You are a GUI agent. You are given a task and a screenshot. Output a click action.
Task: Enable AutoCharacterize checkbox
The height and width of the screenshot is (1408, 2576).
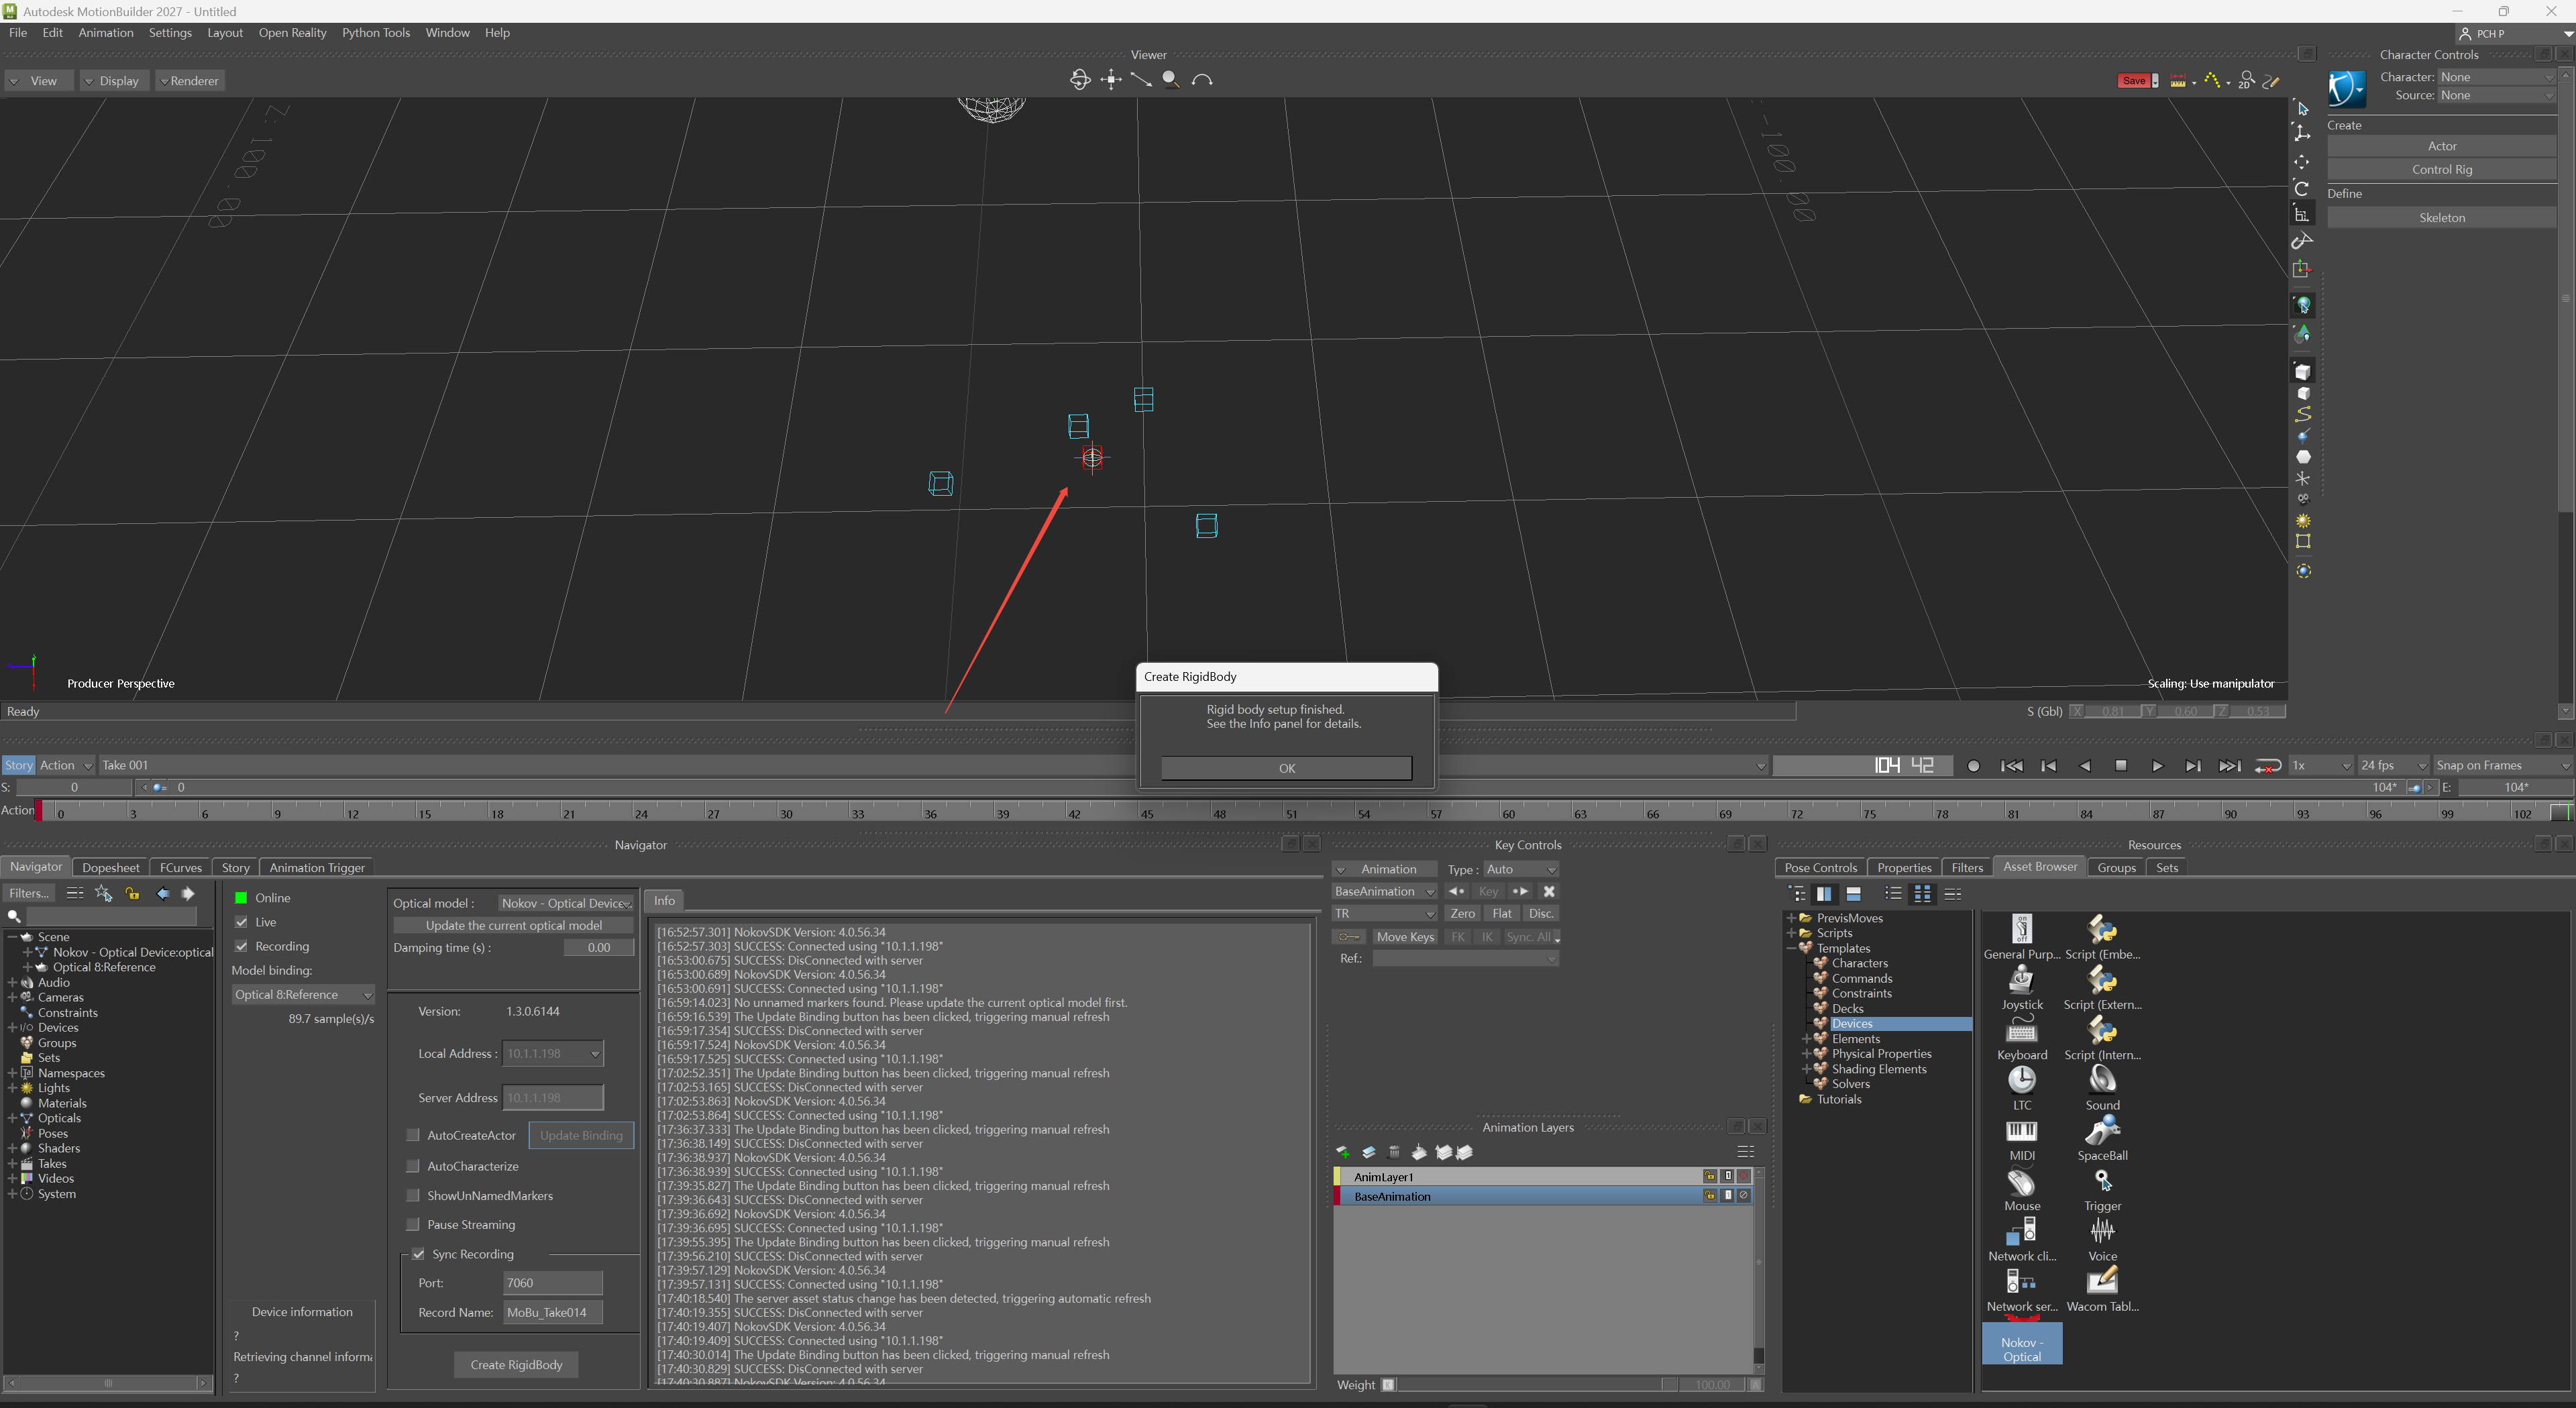[413, 1166]
